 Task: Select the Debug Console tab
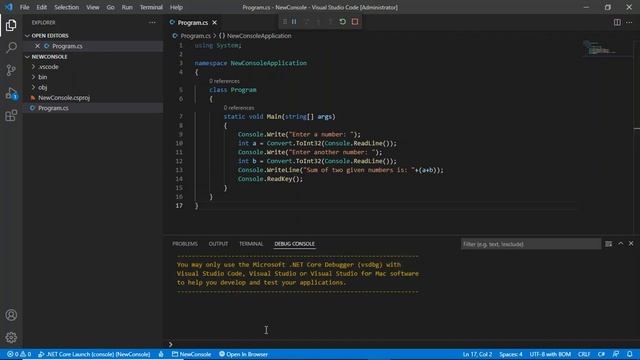tap(294, 244)
